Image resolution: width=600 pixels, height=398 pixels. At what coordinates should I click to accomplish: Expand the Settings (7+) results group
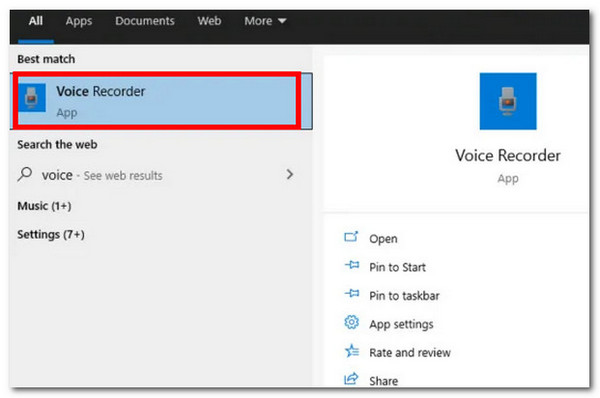click(x=51, y=234)
